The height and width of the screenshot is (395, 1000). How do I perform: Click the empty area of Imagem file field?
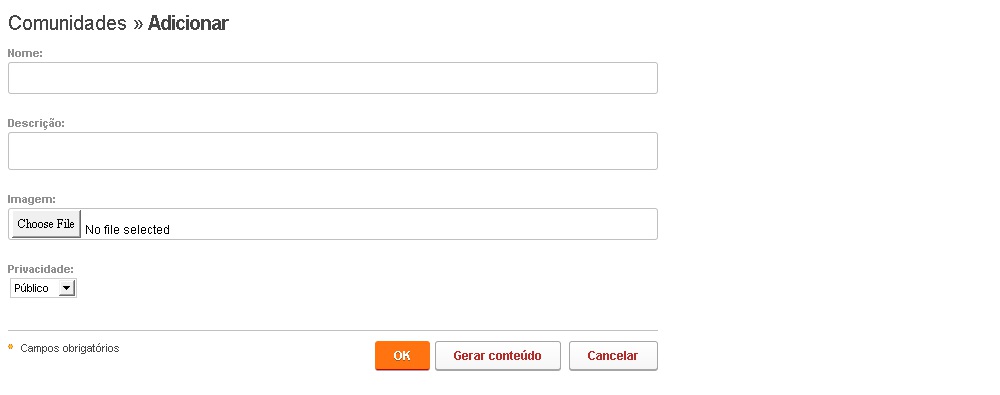click(x=415, y=225)
